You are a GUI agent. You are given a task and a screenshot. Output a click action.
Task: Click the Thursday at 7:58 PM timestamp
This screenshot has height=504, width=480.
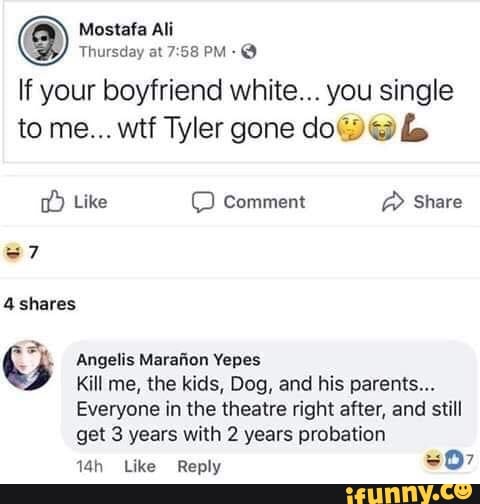click(x=153, y=52)
